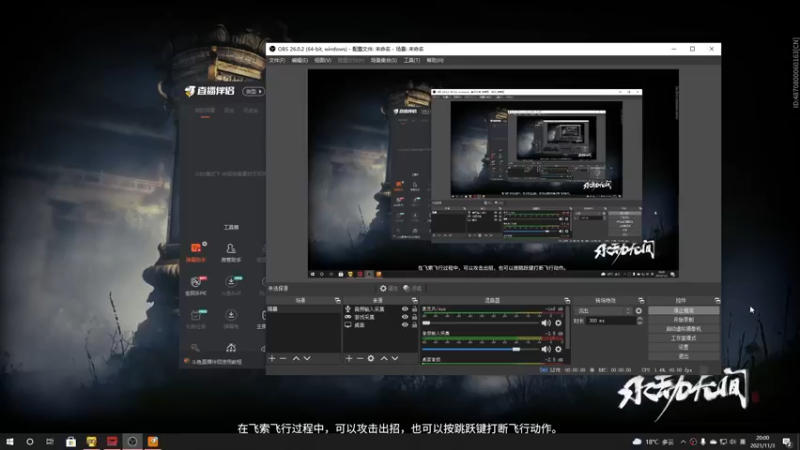Open Task View on taskbar
This screenshot has width=800, height=450.
[x=49, y=442]
